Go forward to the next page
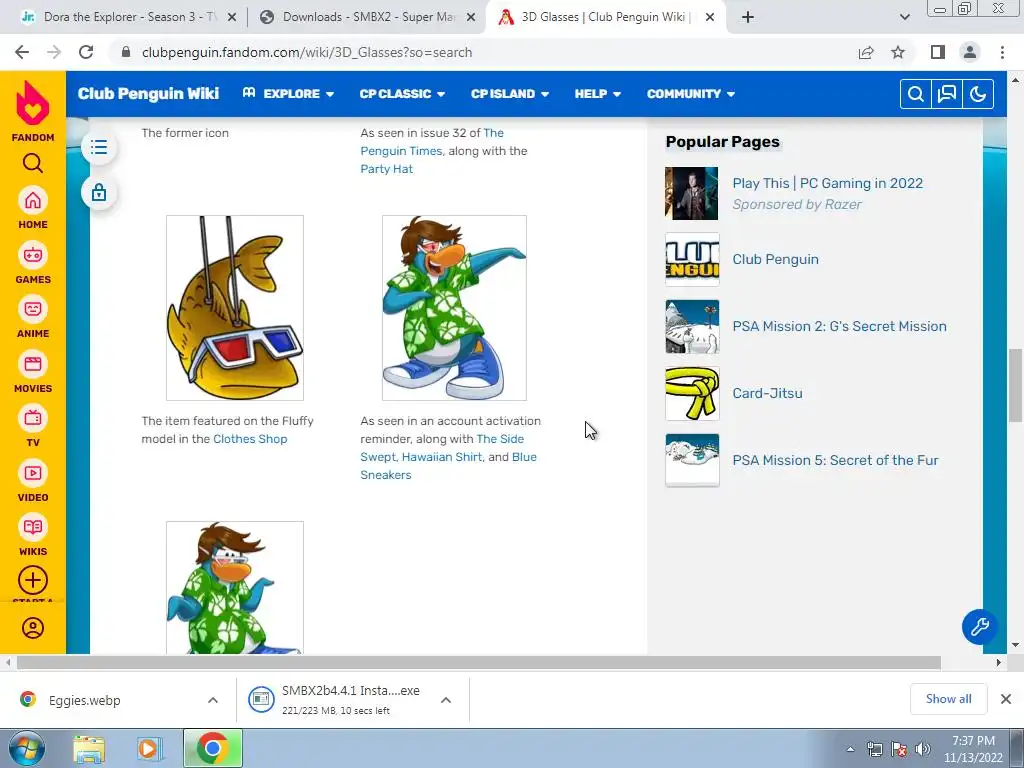The height and width of the screenshot is (768, 1024). [54, 52]
